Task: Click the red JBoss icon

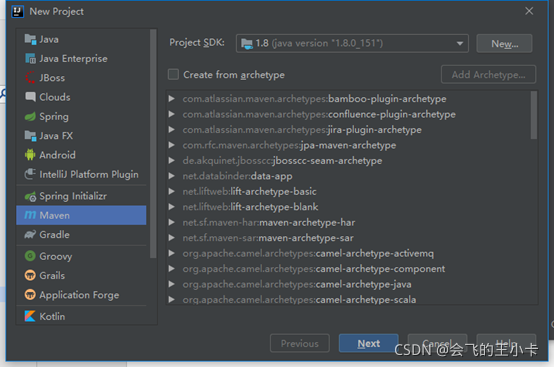Action: [x=30, y=78]
